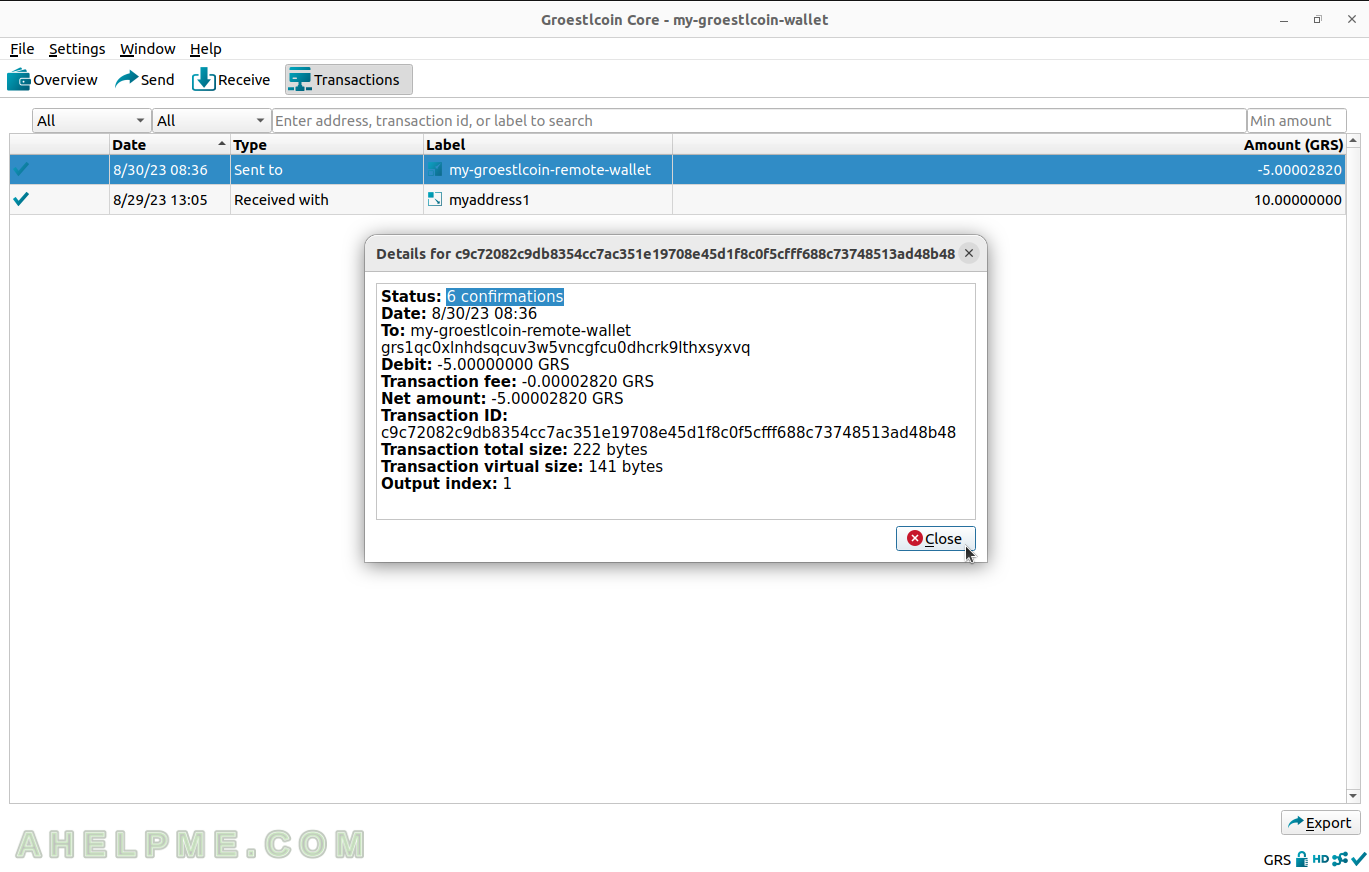The image size is (1369, 872).
Task: Click the Net amount -5.00002820 GRS line
Action: [x=502, y=399]
